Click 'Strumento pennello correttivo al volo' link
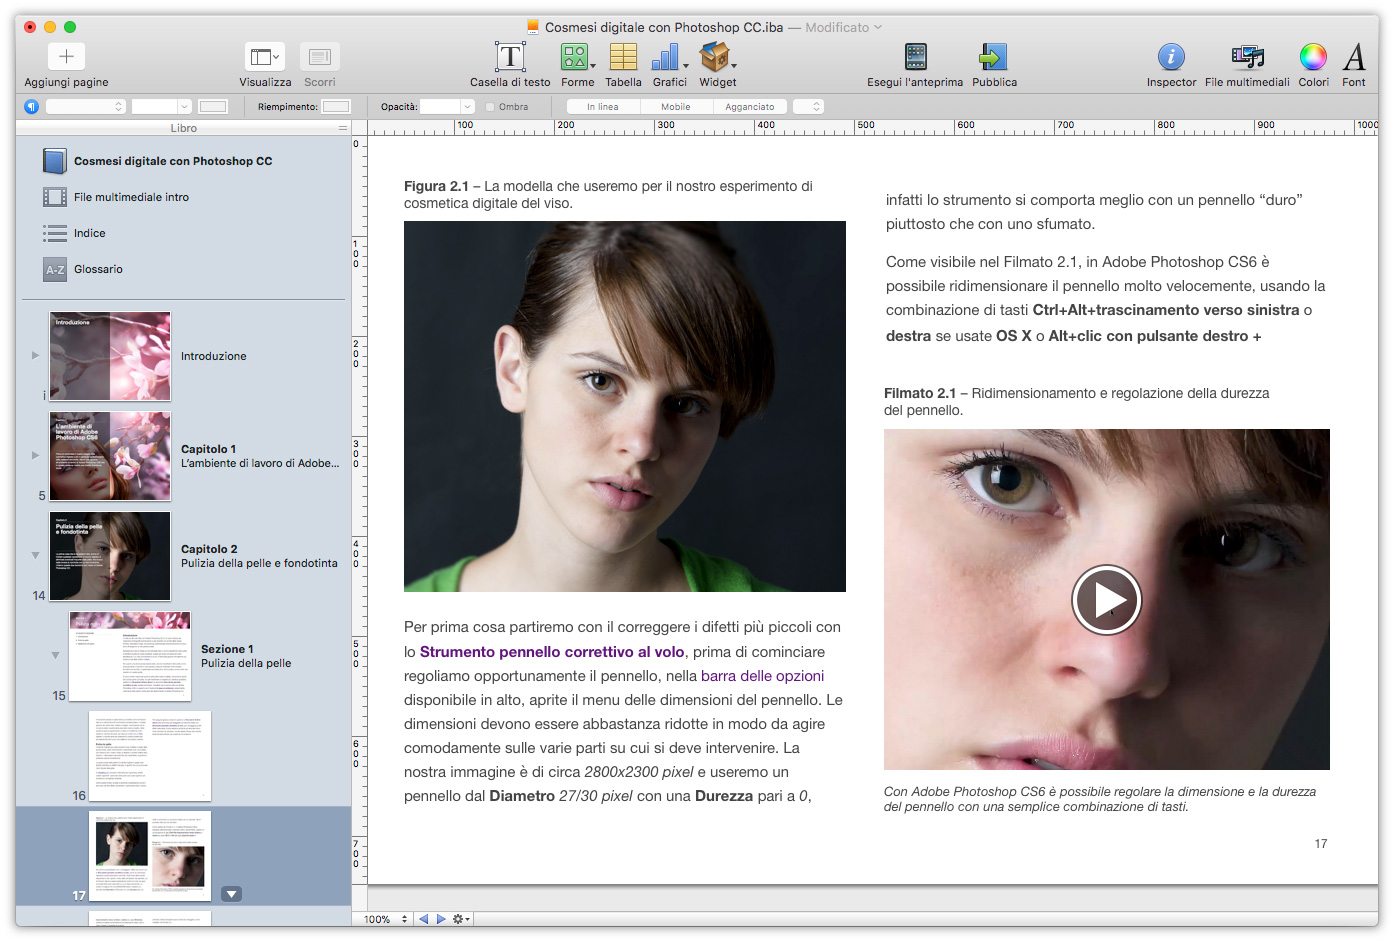The width and height of the screenshot is (1394, 942). tap(552, 652)
